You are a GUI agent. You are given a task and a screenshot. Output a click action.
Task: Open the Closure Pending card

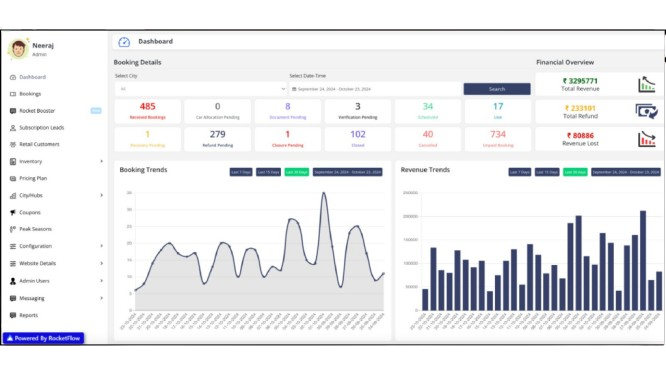(288, 139)
